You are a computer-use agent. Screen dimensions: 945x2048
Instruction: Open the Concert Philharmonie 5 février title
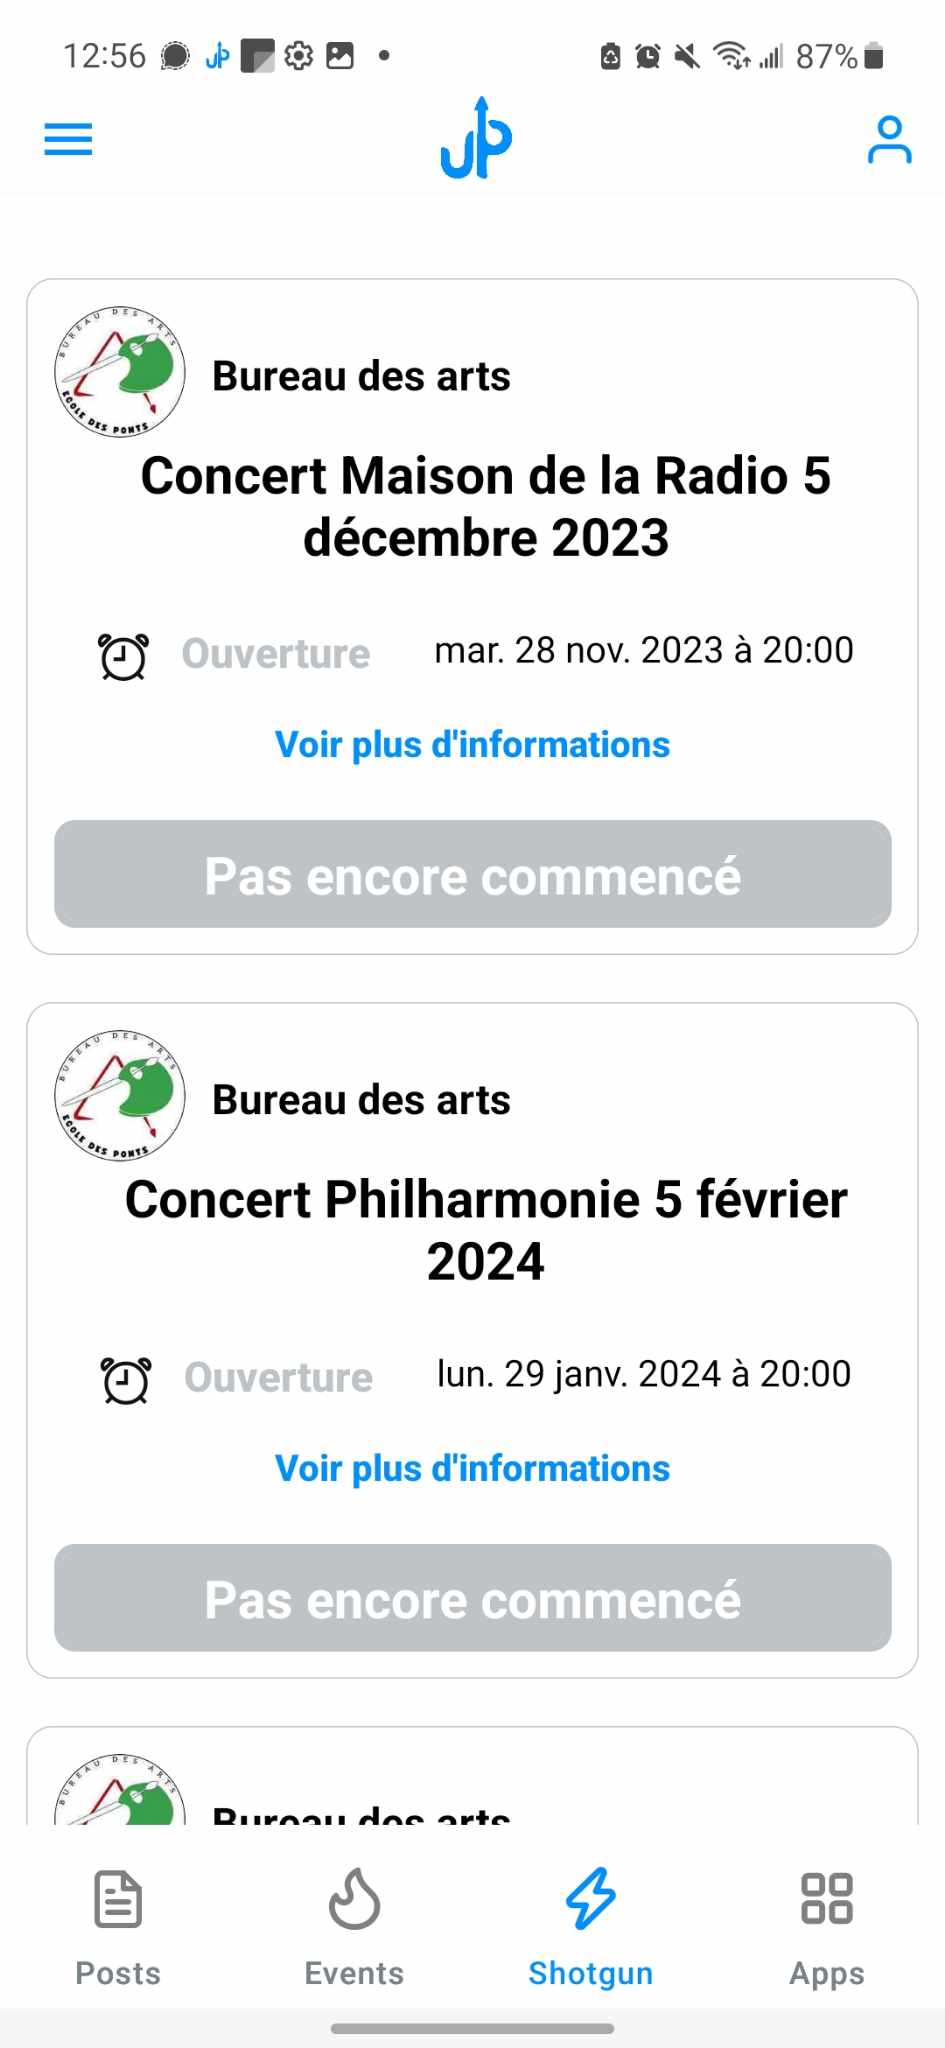[485, 1230]
